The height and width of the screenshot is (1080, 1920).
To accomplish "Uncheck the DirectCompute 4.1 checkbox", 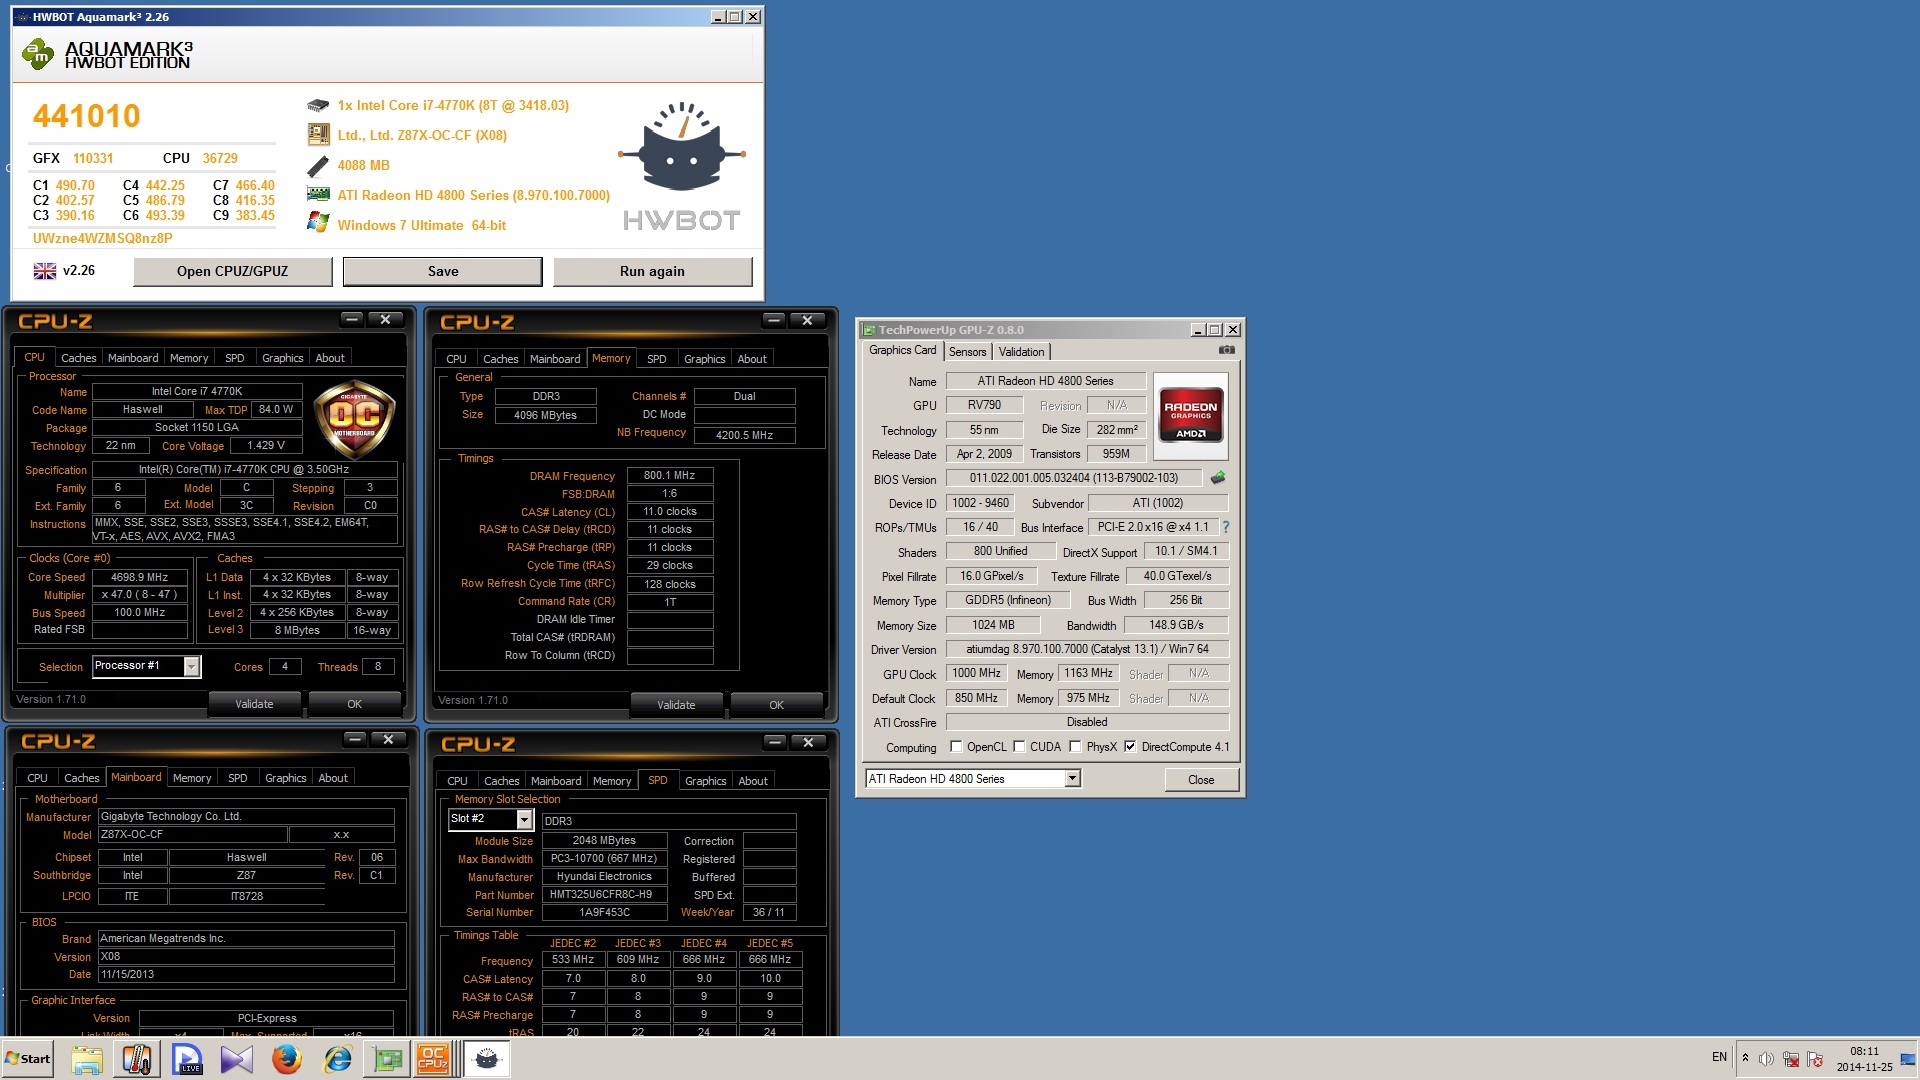I will click(x=1130, y=746).
